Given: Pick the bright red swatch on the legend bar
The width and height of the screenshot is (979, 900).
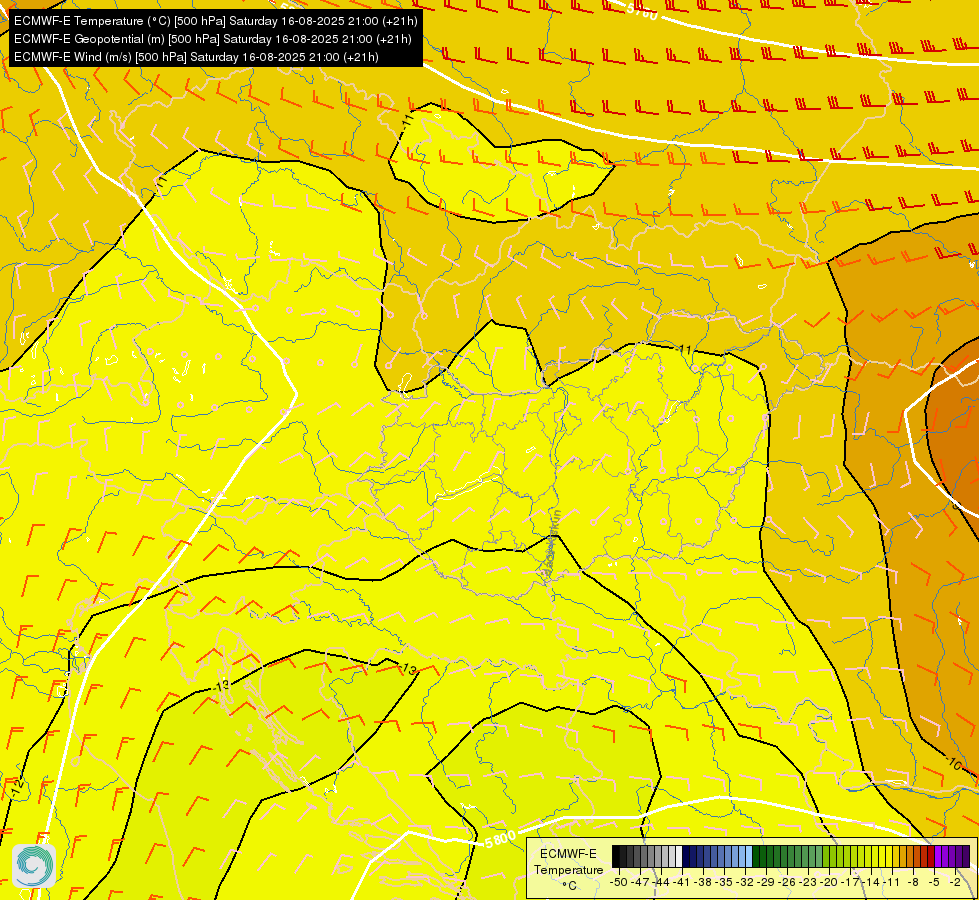Looking at the screenshot, I should pos(931,856).
